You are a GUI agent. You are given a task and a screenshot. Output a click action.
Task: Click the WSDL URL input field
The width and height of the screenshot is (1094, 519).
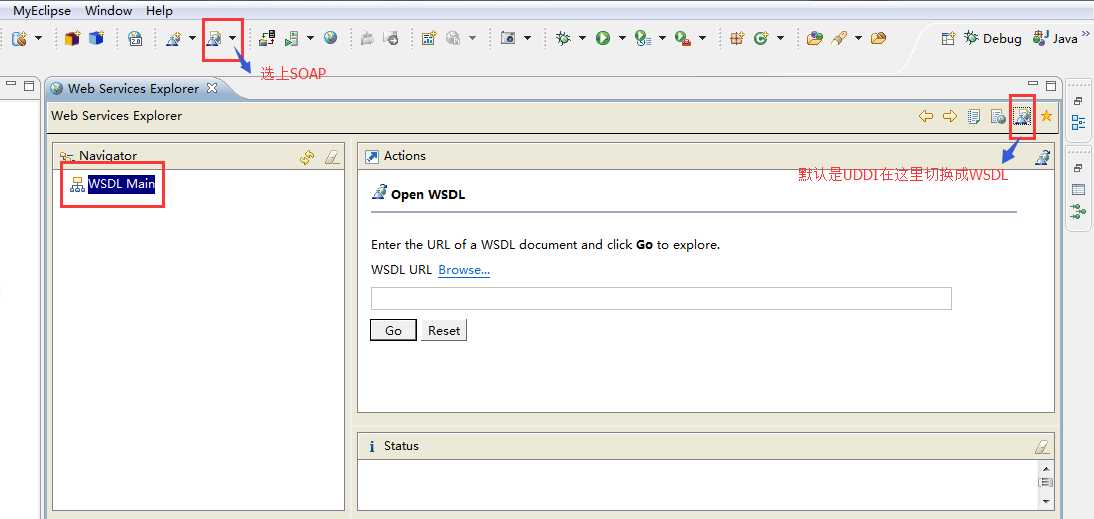661,299
